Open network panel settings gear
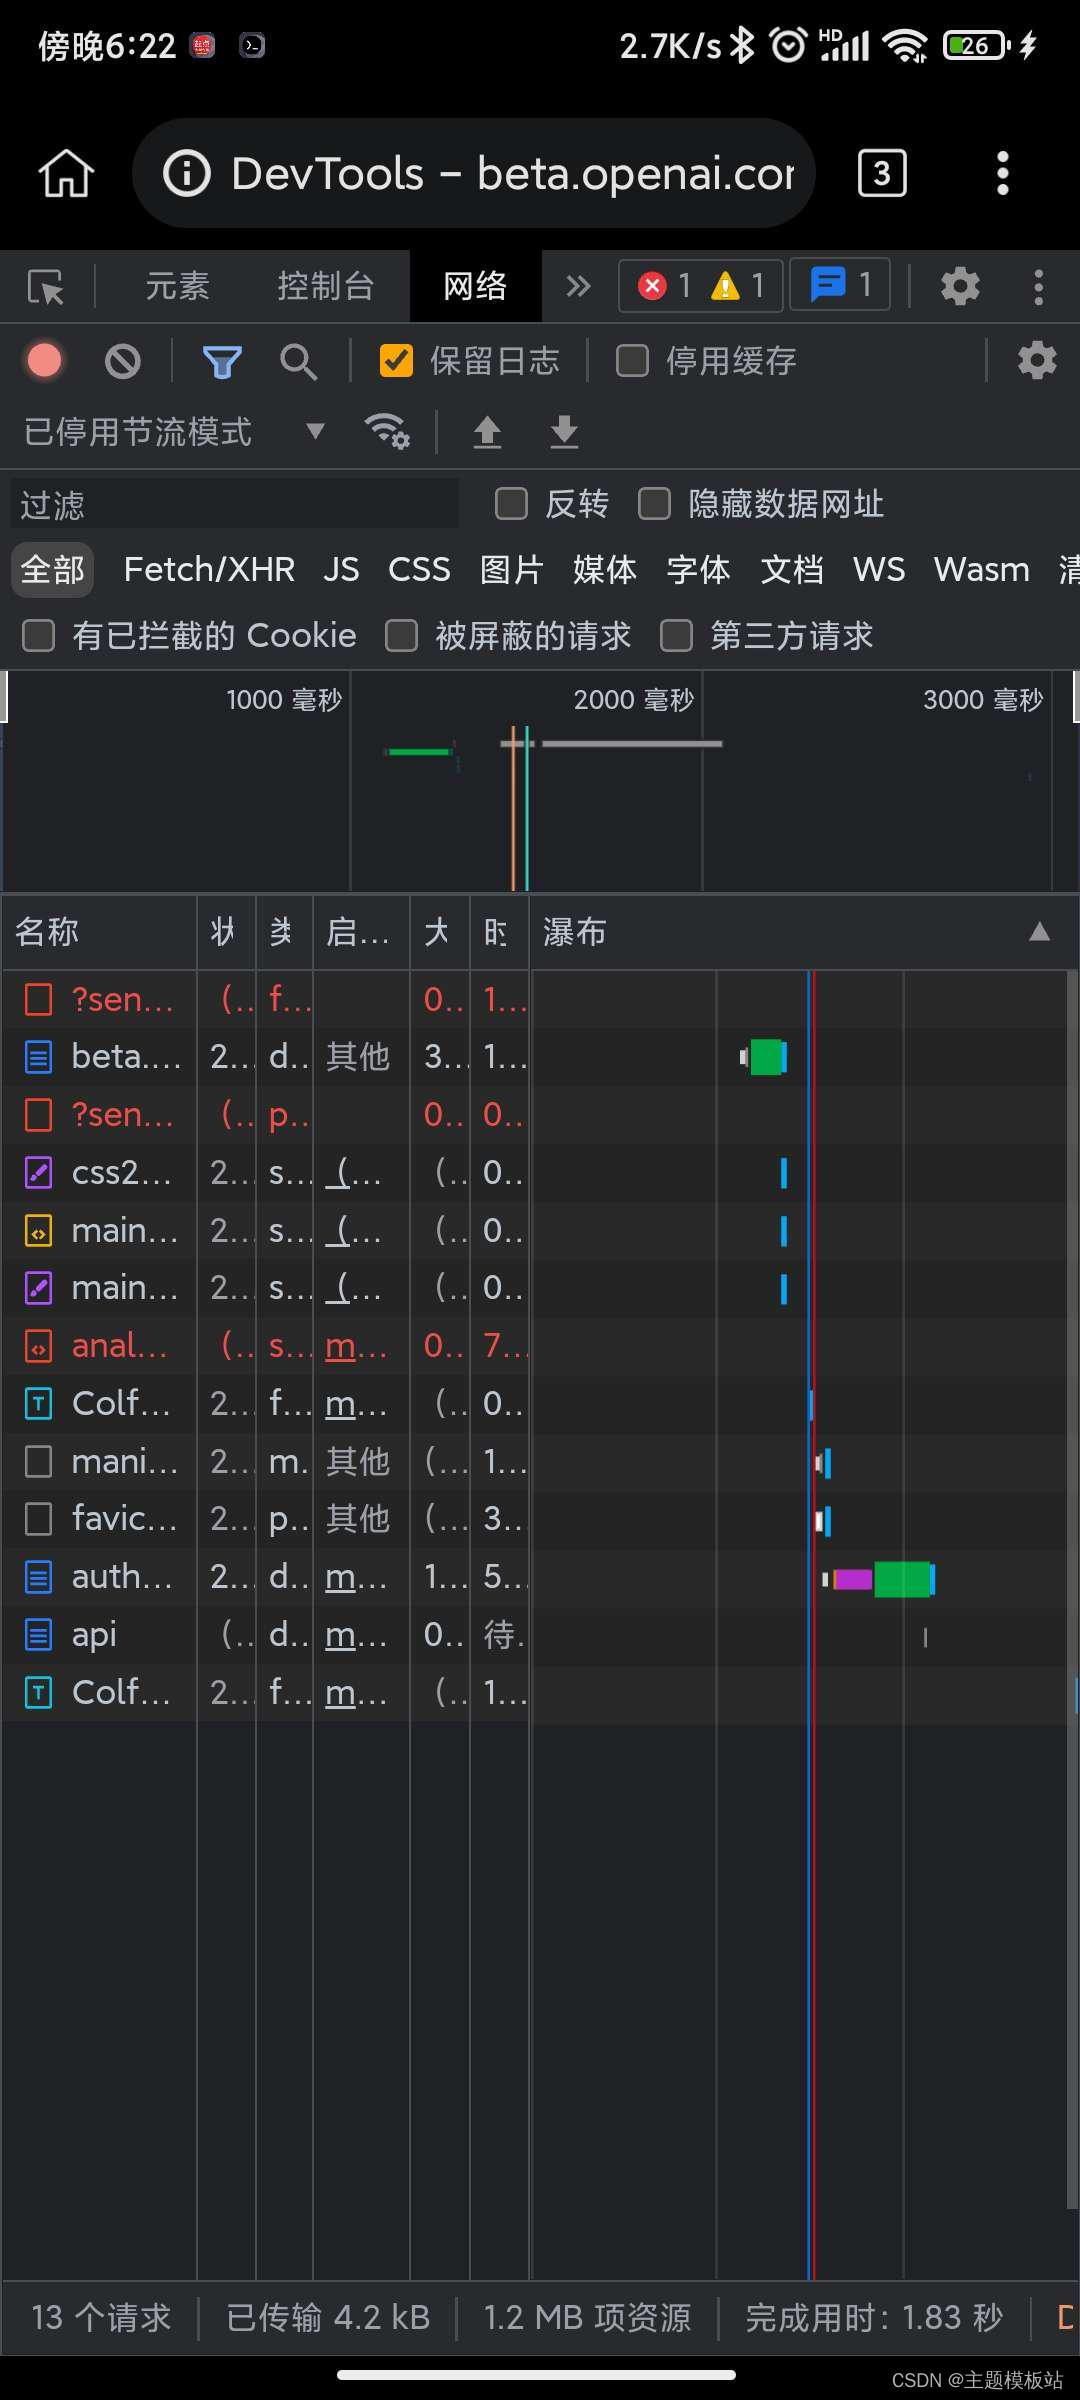Viewport: 1080px width, 2400px height. pyautogui.click(x=1037, y=360)
